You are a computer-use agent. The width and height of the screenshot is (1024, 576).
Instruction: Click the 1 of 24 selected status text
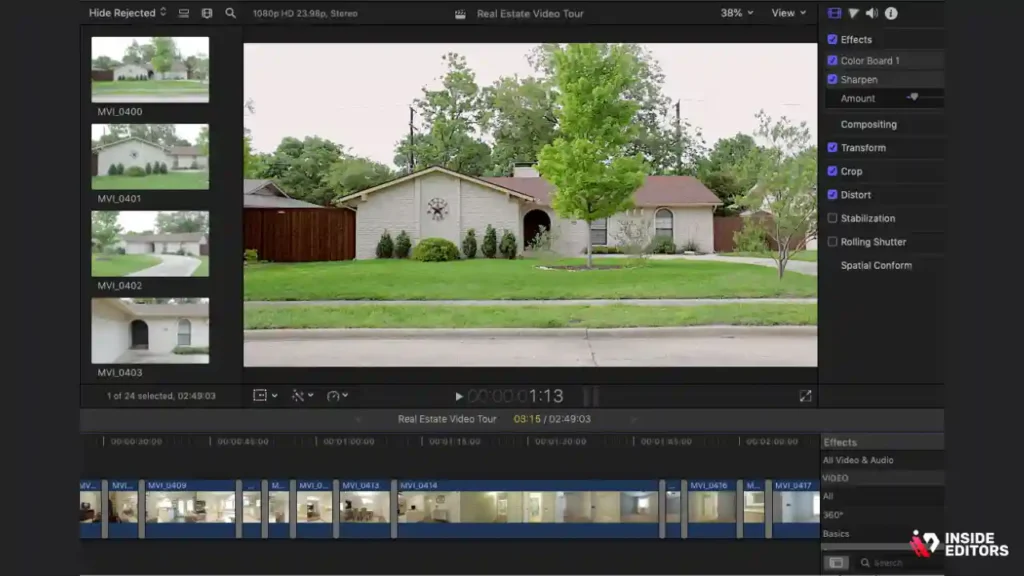coord(161,396)
